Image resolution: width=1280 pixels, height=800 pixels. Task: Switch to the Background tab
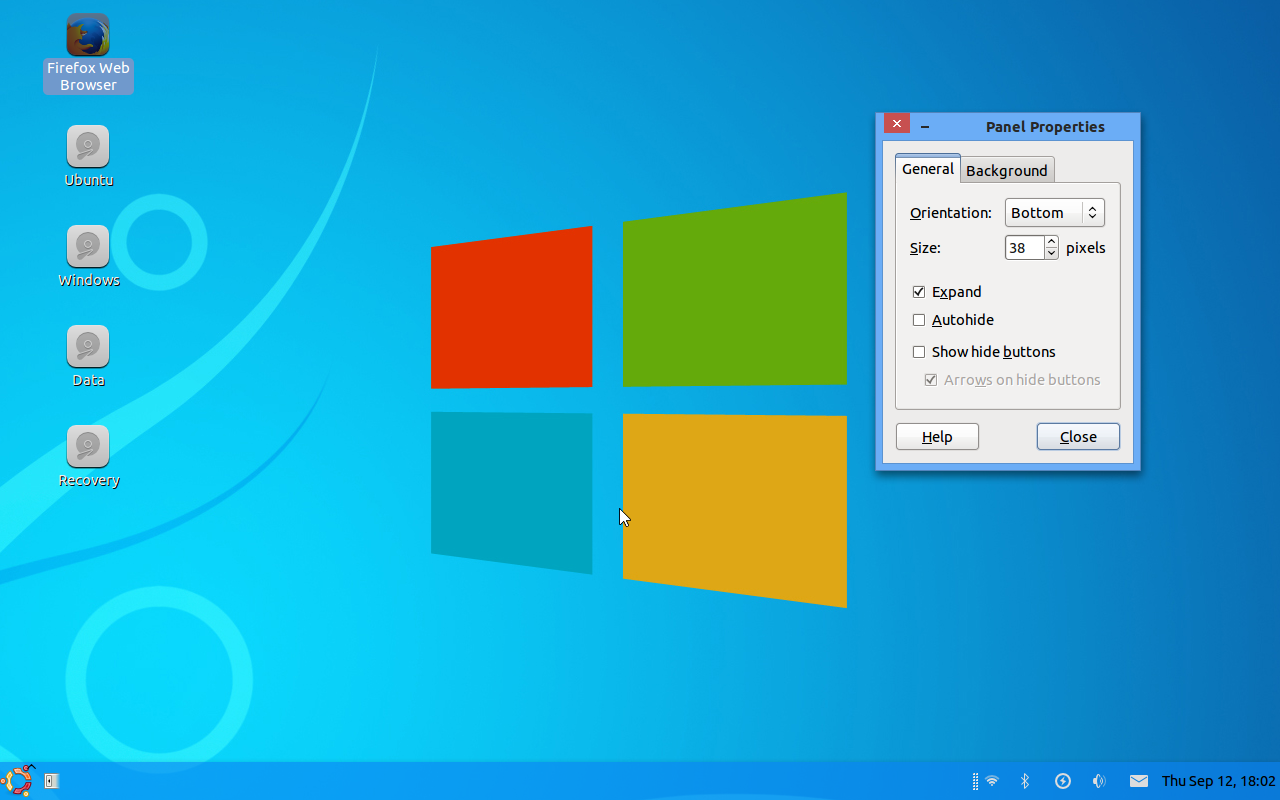(1007, 170)
